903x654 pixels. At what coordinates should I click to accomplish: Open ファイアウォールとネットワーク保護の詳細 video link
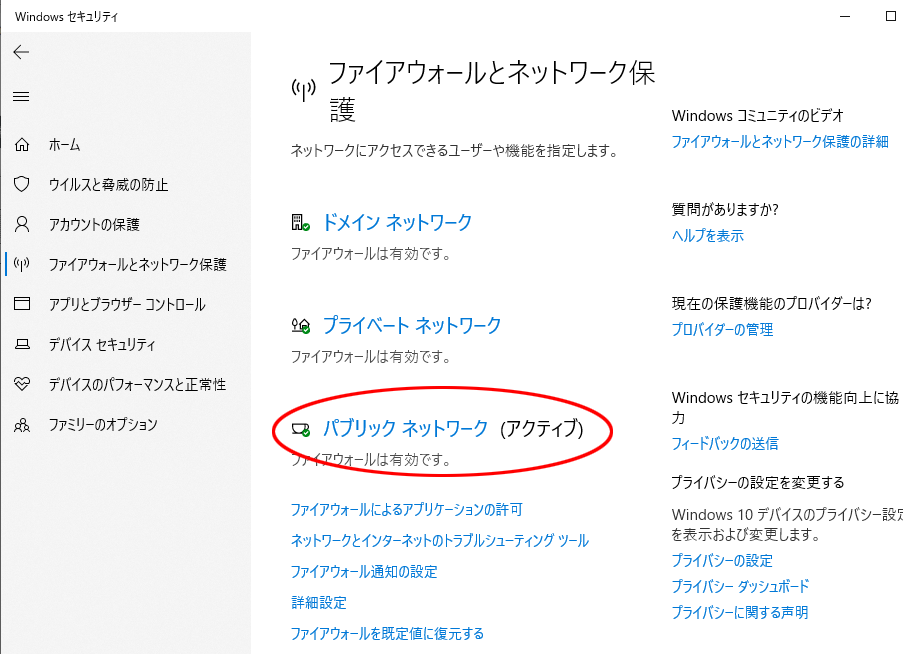(x=780, y=142)
